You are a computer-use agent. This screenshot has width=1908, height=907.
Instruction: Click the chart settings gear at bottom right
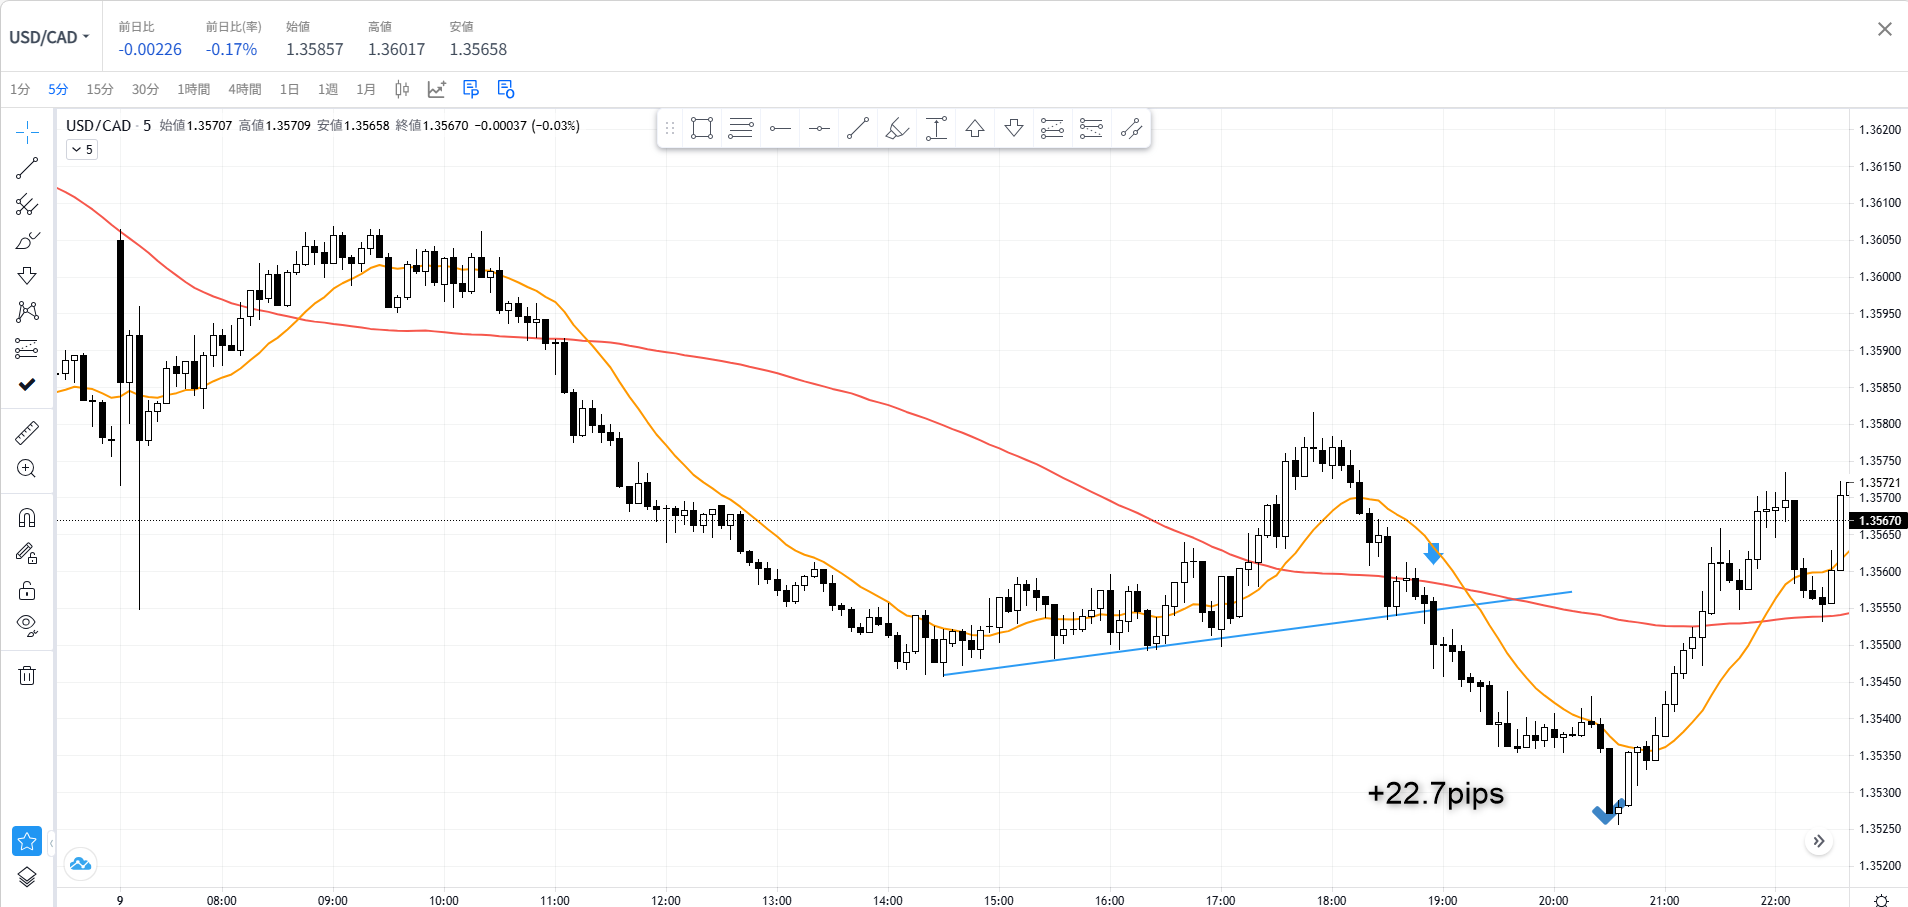click(1880, 900)
